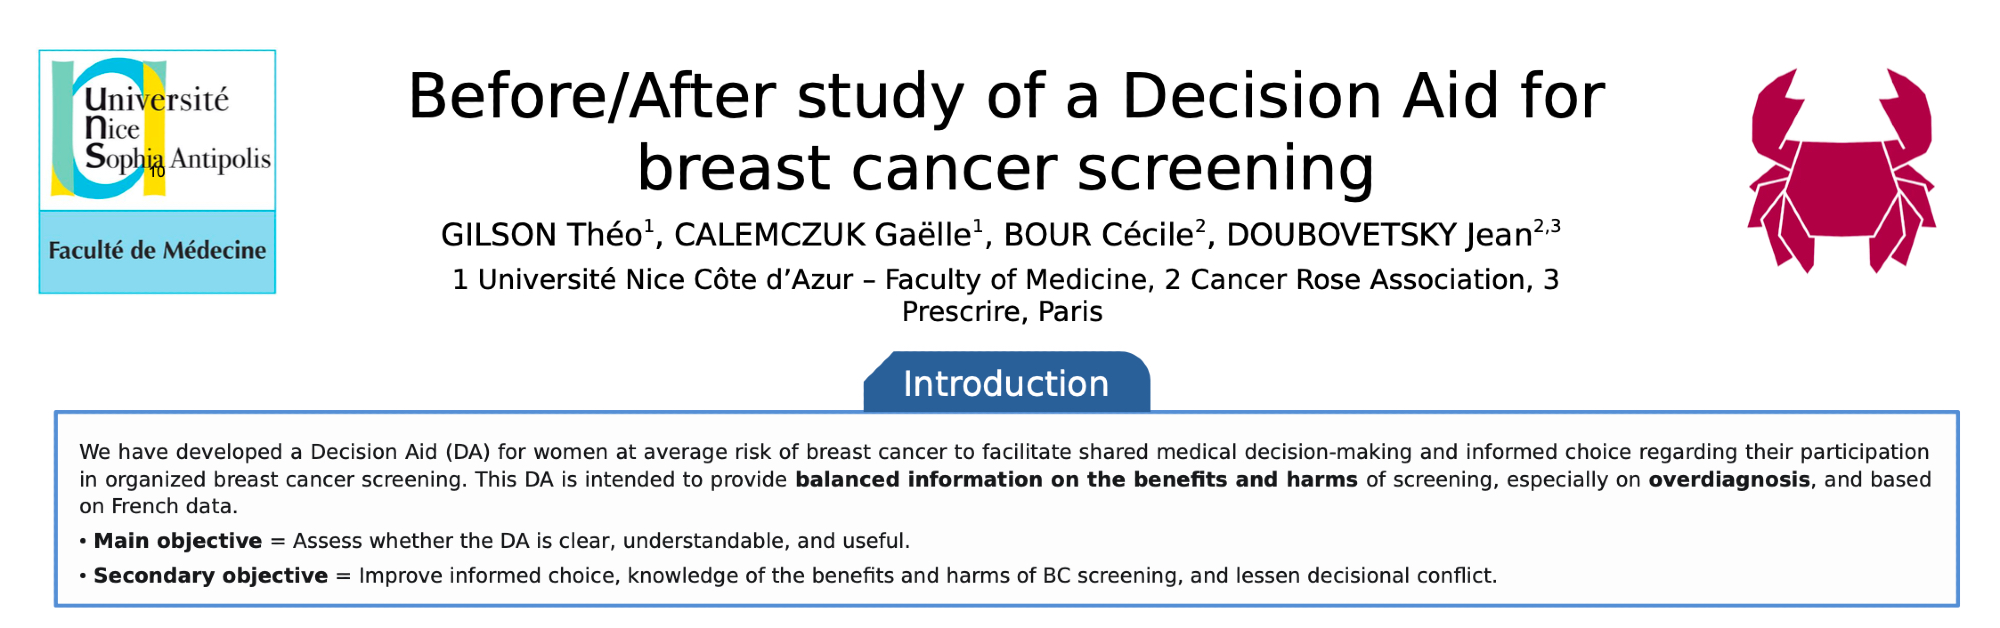Screen dimensions: 2000x628
Task: Click the bold "Secondary objective" label
Action: [x=210, y=576]
